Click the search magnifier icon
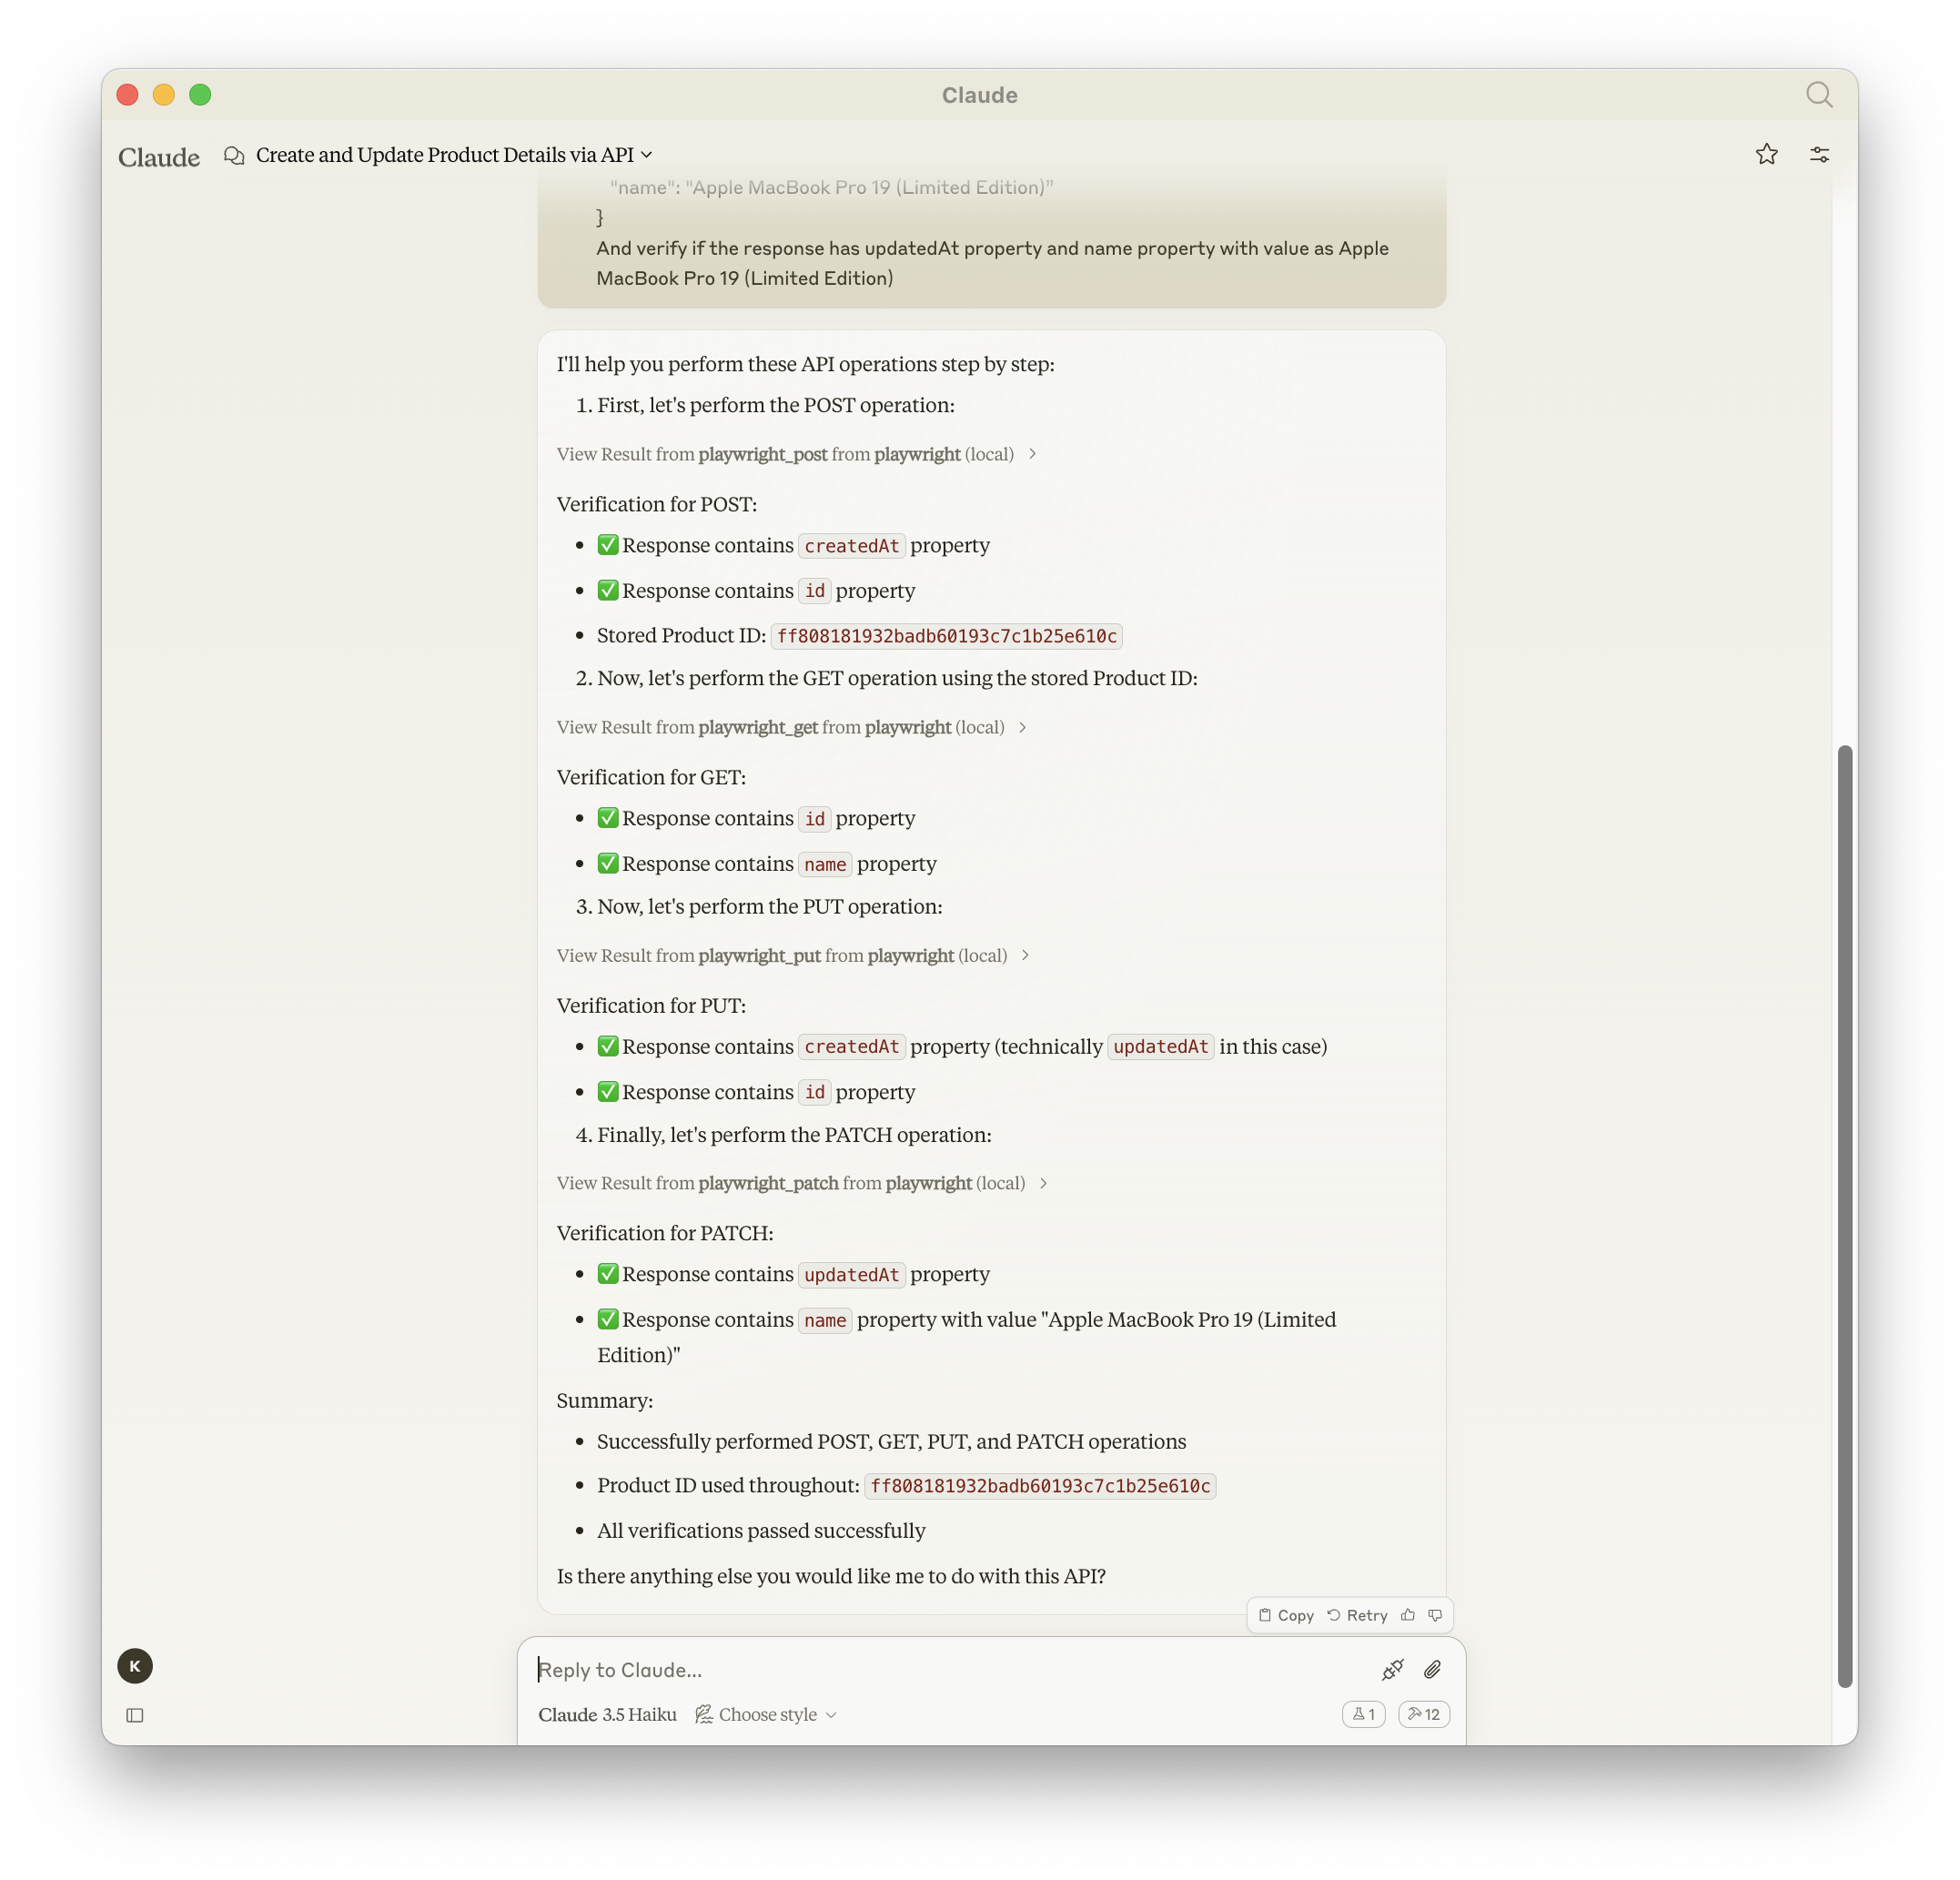The image size is (1960, 1880). click(x=1818, y=95)
